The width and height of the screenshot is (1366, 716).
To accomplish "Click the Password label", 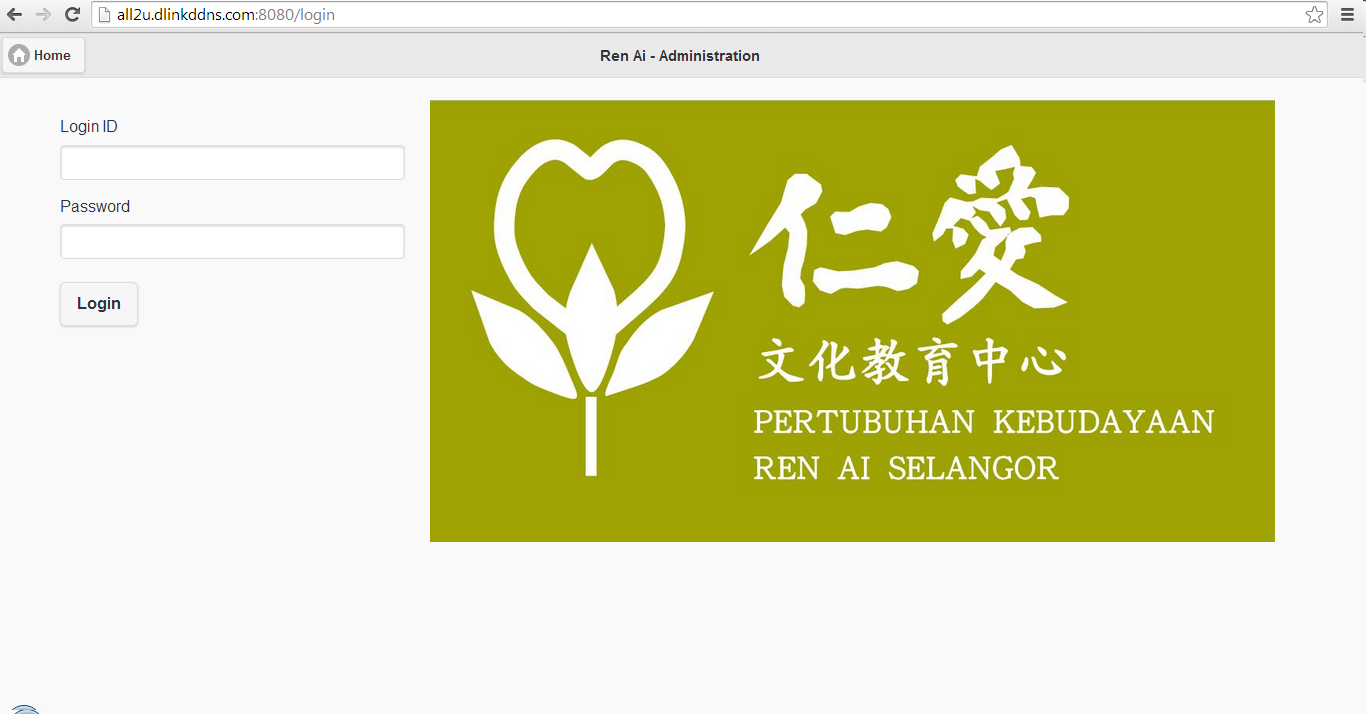I will 95,206.
